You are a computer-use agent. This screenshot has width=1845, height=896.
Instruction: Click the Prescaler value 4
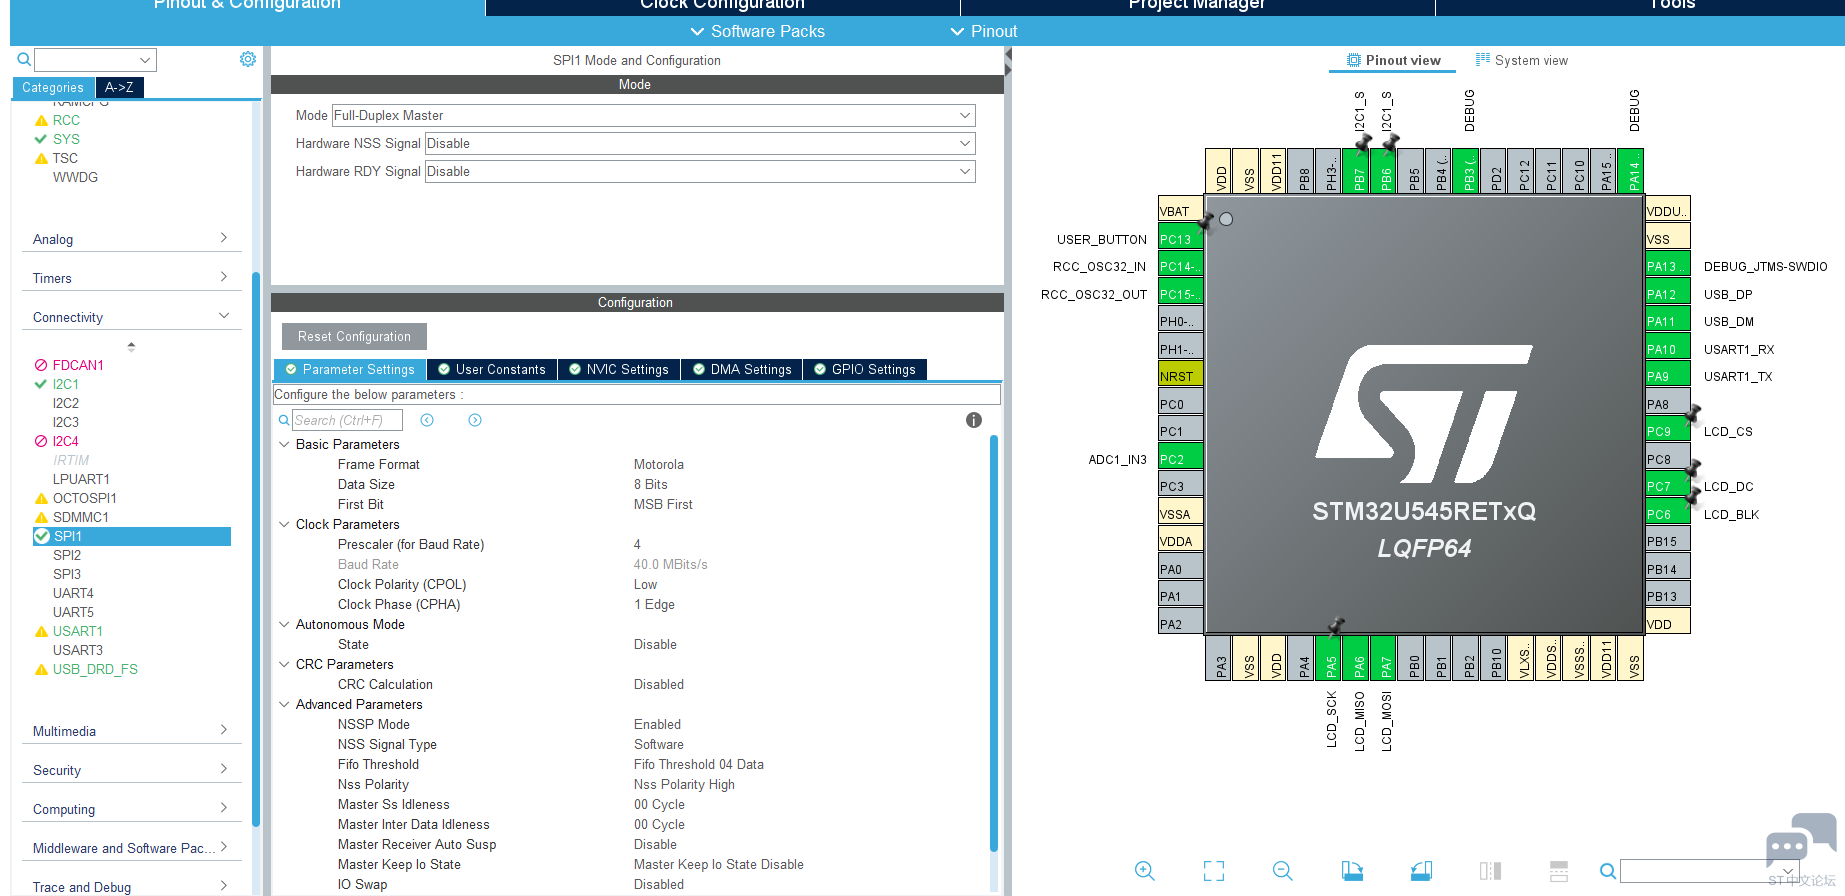point(637,544)
